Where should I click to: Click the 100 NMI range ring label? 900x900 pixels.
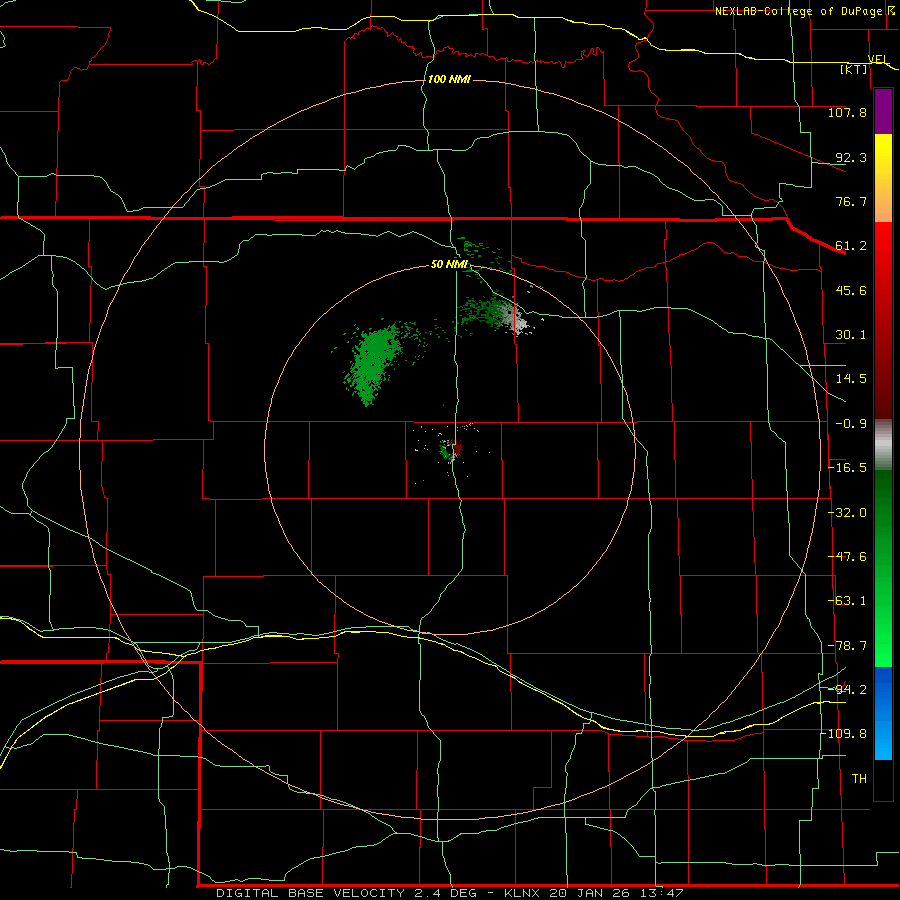coord(449,79)
